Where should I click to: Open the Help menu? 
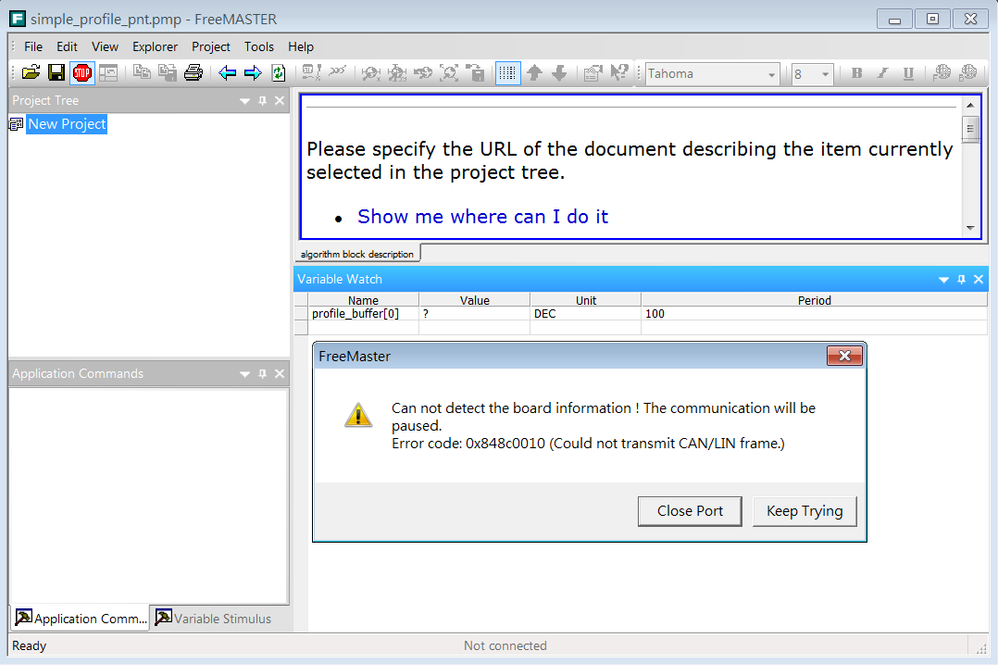pos(300,46)
